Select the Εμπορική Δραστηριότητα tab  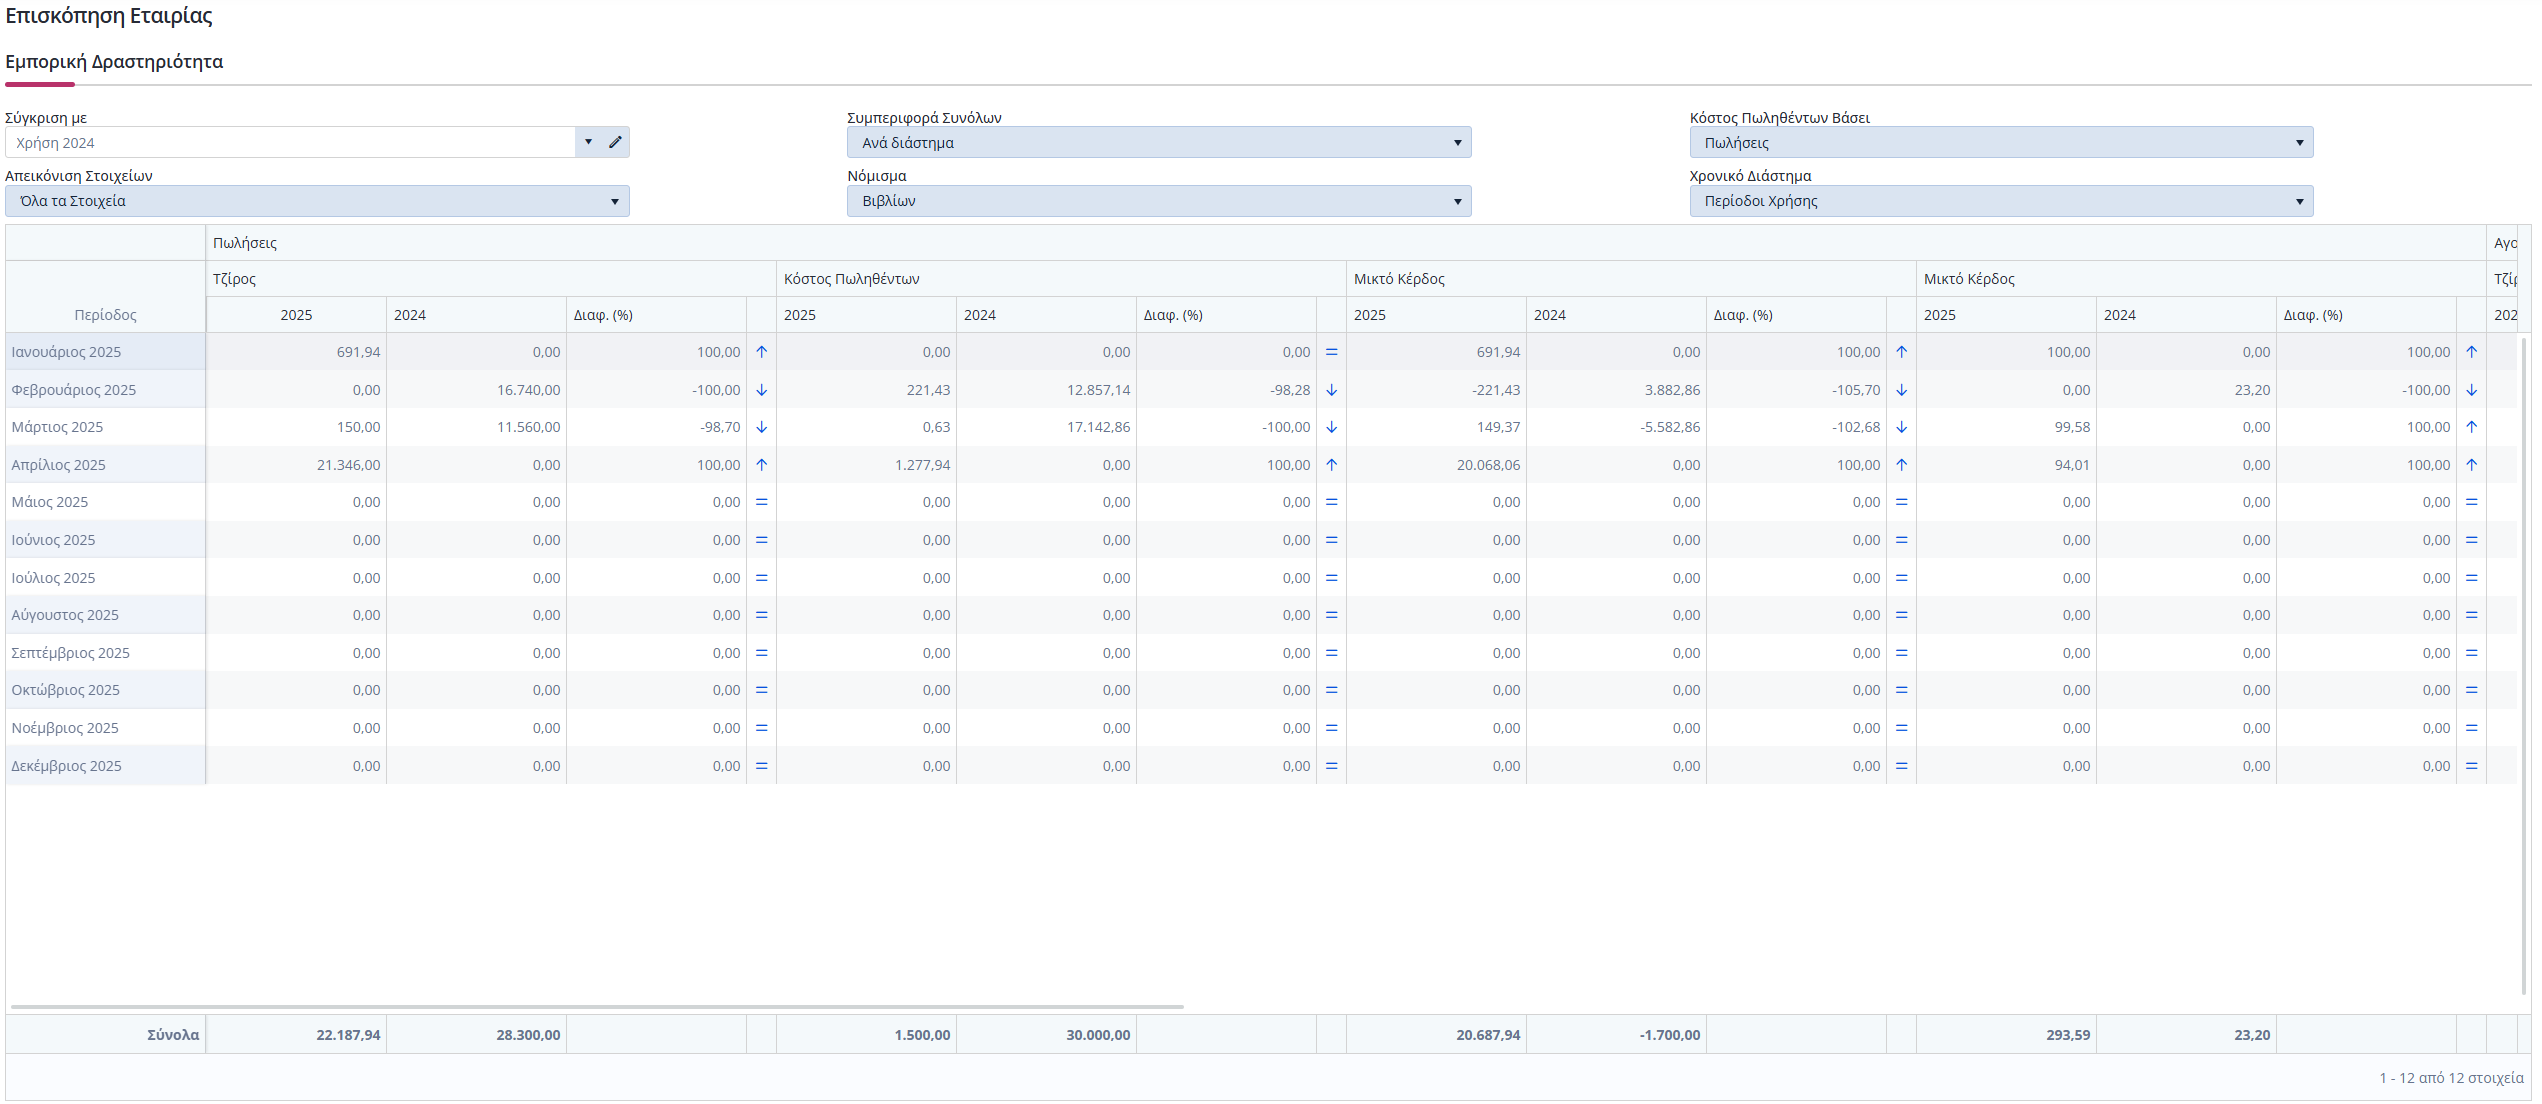tap(114, 62)
